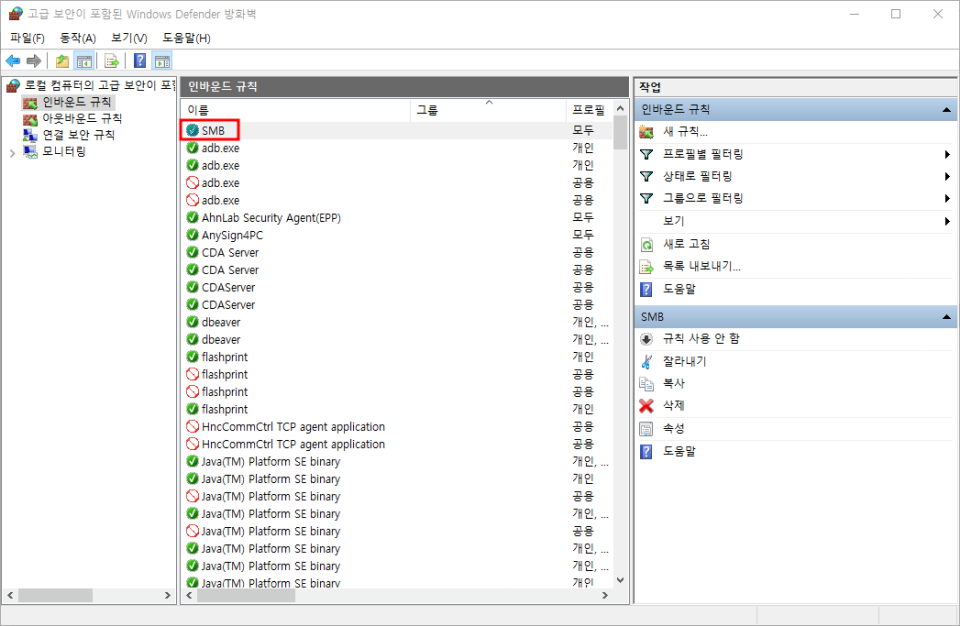This screenshot has width=960, height=626.
Task: Collapse the SMB actions section
Action: coord(947,317)
